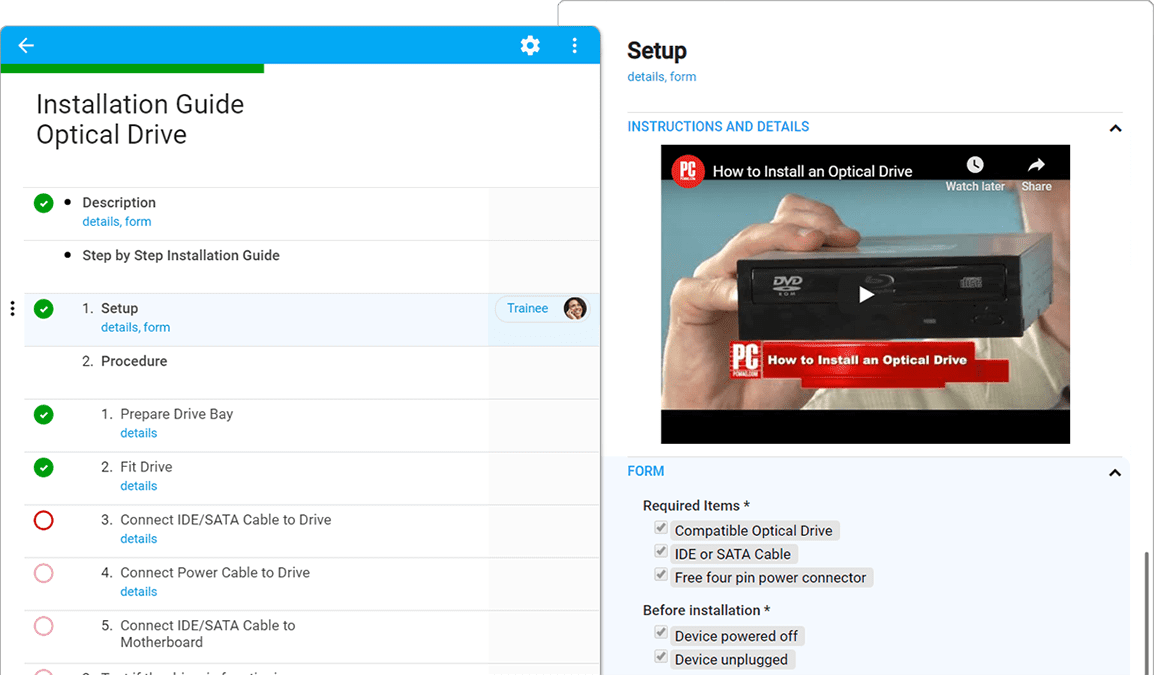Open settings gear in the header
Screen dimensions: 1154x675
[530, 45]
